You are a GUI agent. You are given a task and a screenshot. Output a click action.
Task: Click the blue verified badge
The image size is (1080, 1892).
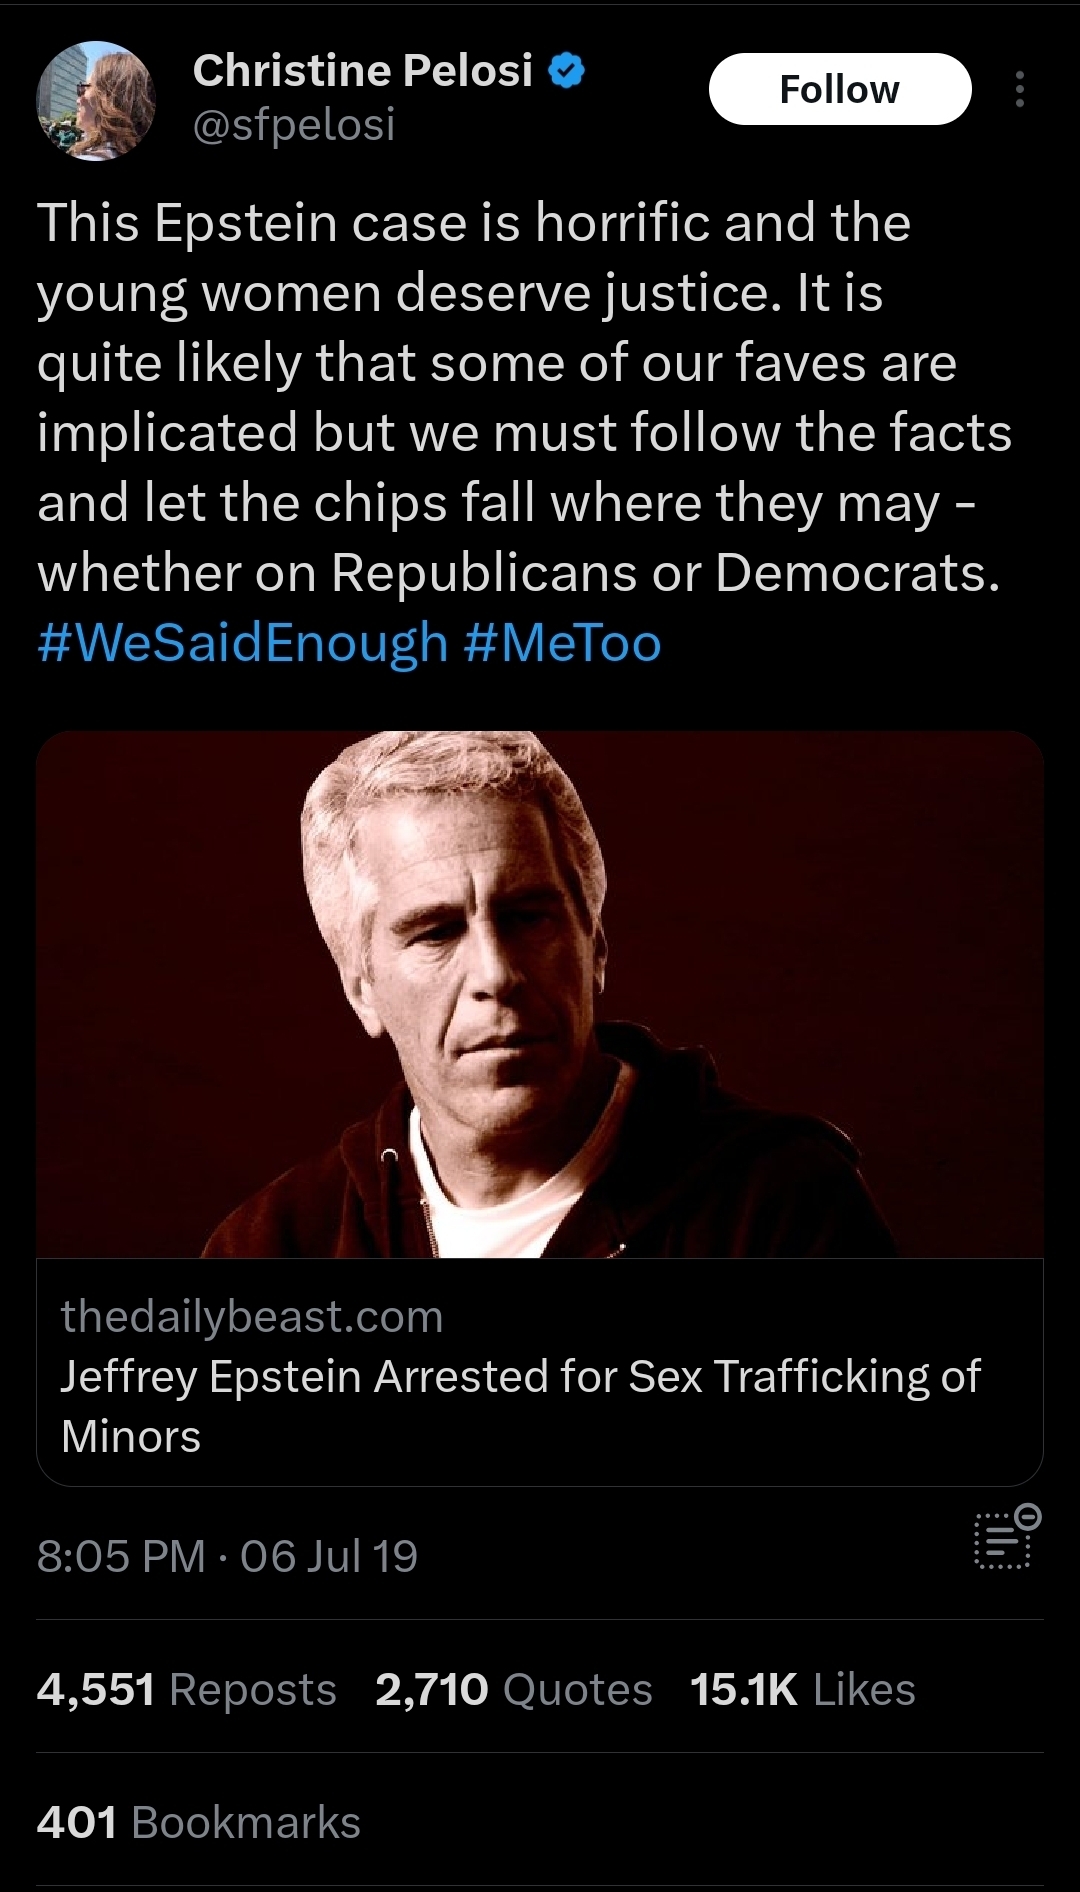point(567,71)
